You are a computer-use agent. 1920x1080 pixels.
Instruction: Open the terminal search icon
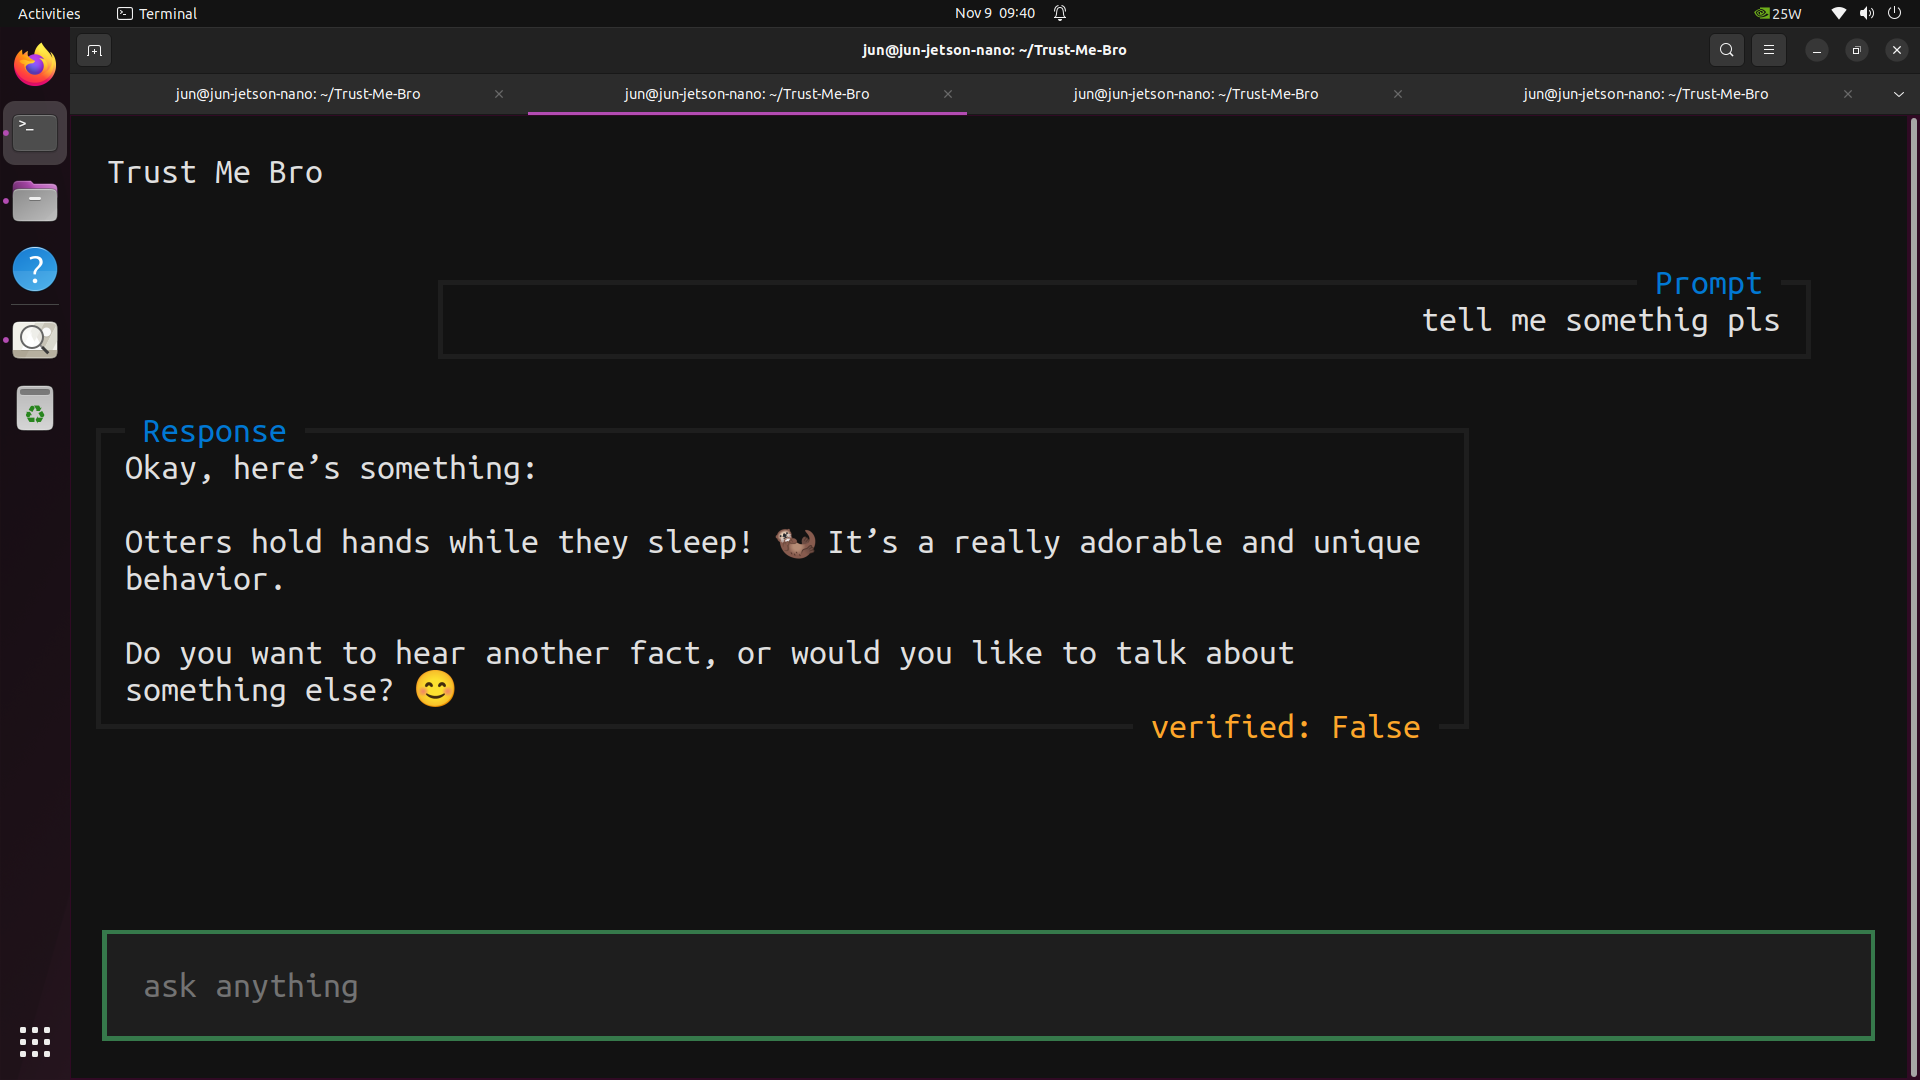(1726, 50)
